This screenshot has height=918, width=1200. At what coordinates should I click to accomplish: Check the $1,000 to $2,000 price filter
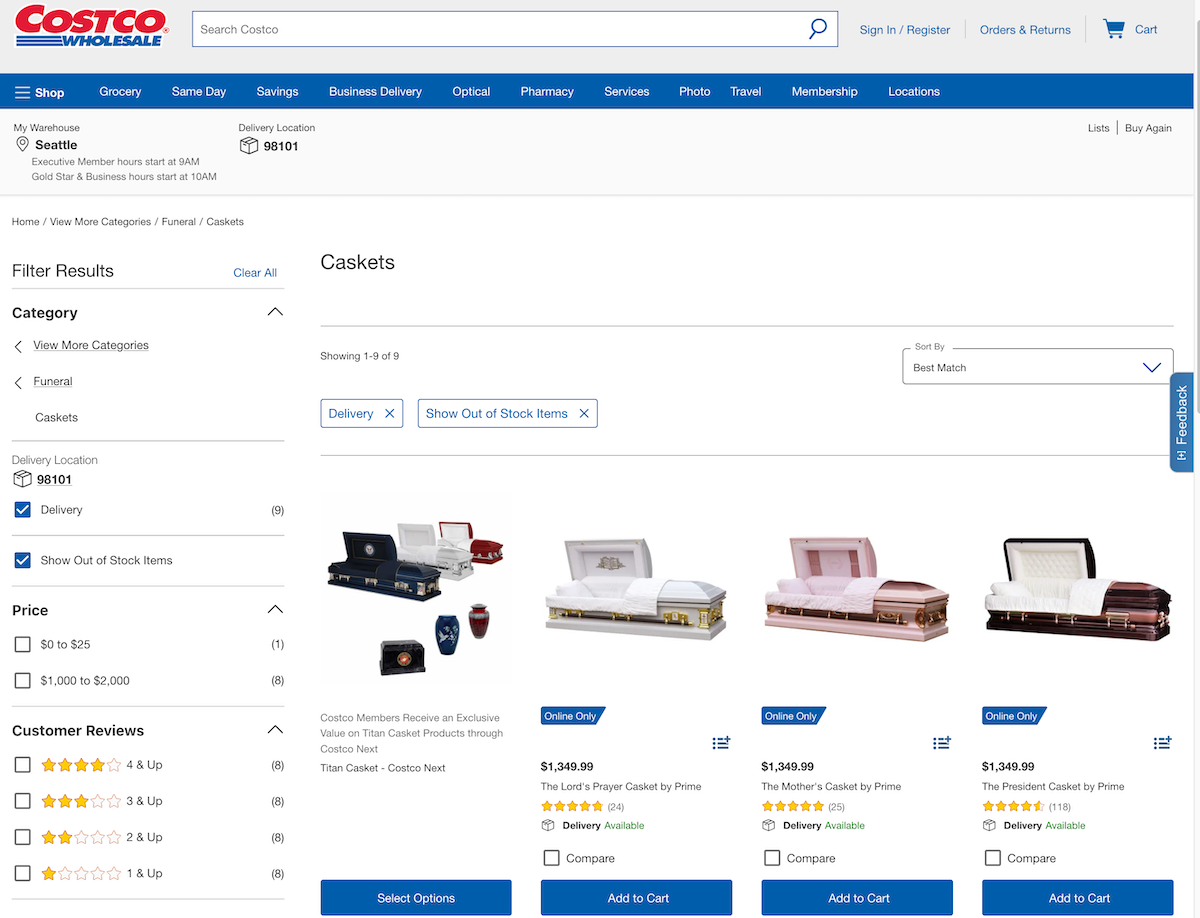click(23, 681)
